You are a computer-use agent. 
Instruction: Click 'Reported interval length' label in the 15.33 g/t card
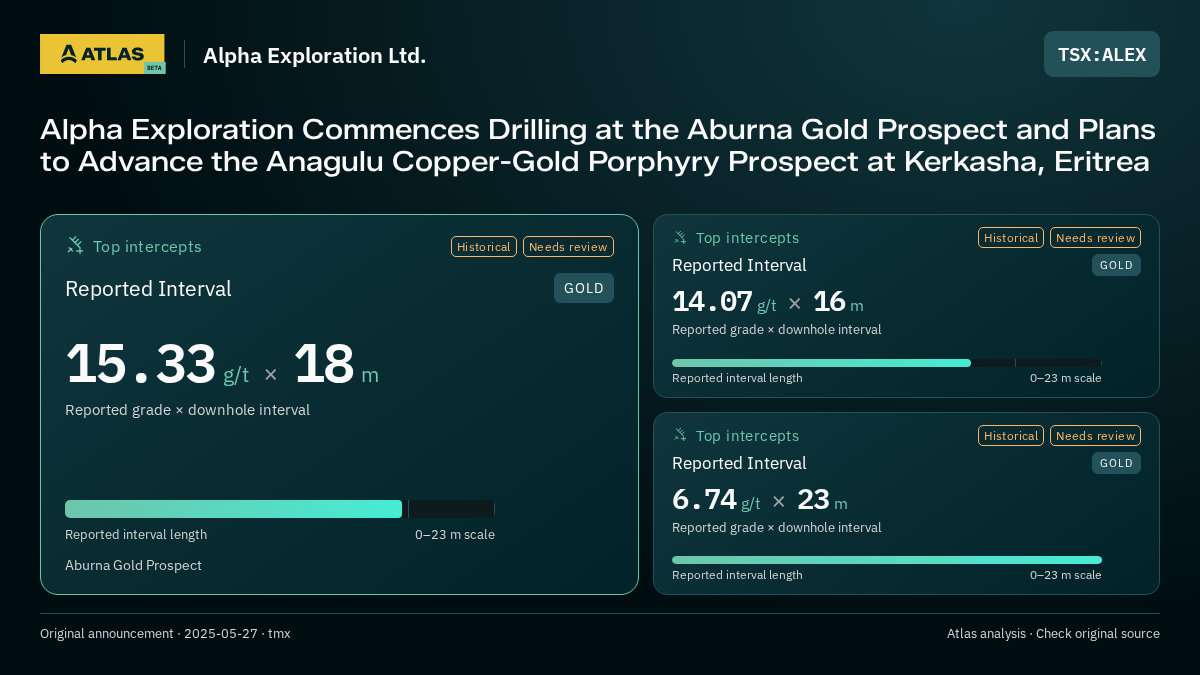click(136, 534)
